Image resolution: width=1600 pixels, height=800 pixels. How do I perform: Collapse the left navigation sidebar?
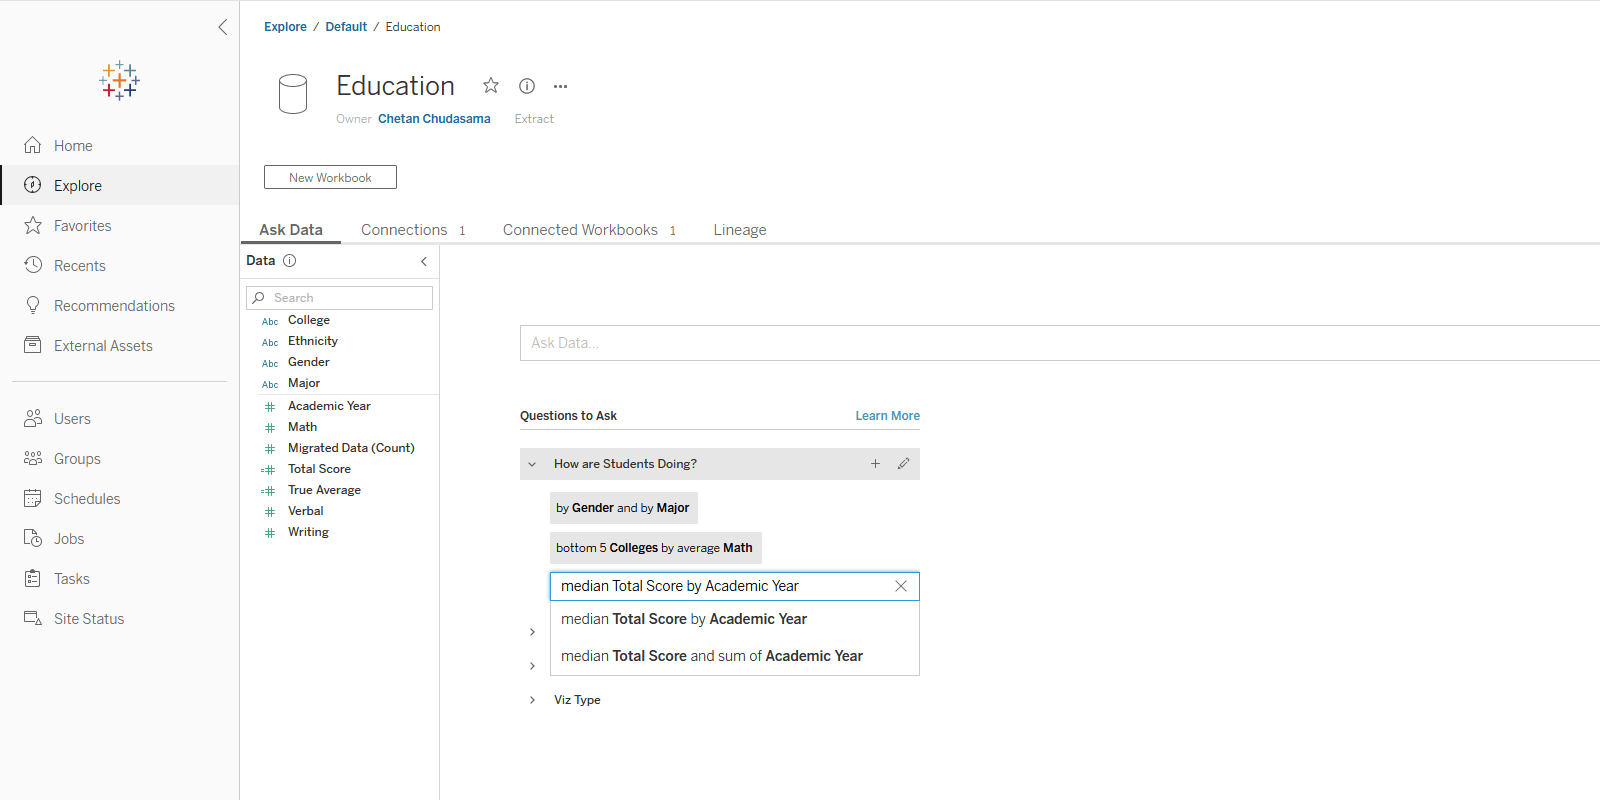[222, 27]
